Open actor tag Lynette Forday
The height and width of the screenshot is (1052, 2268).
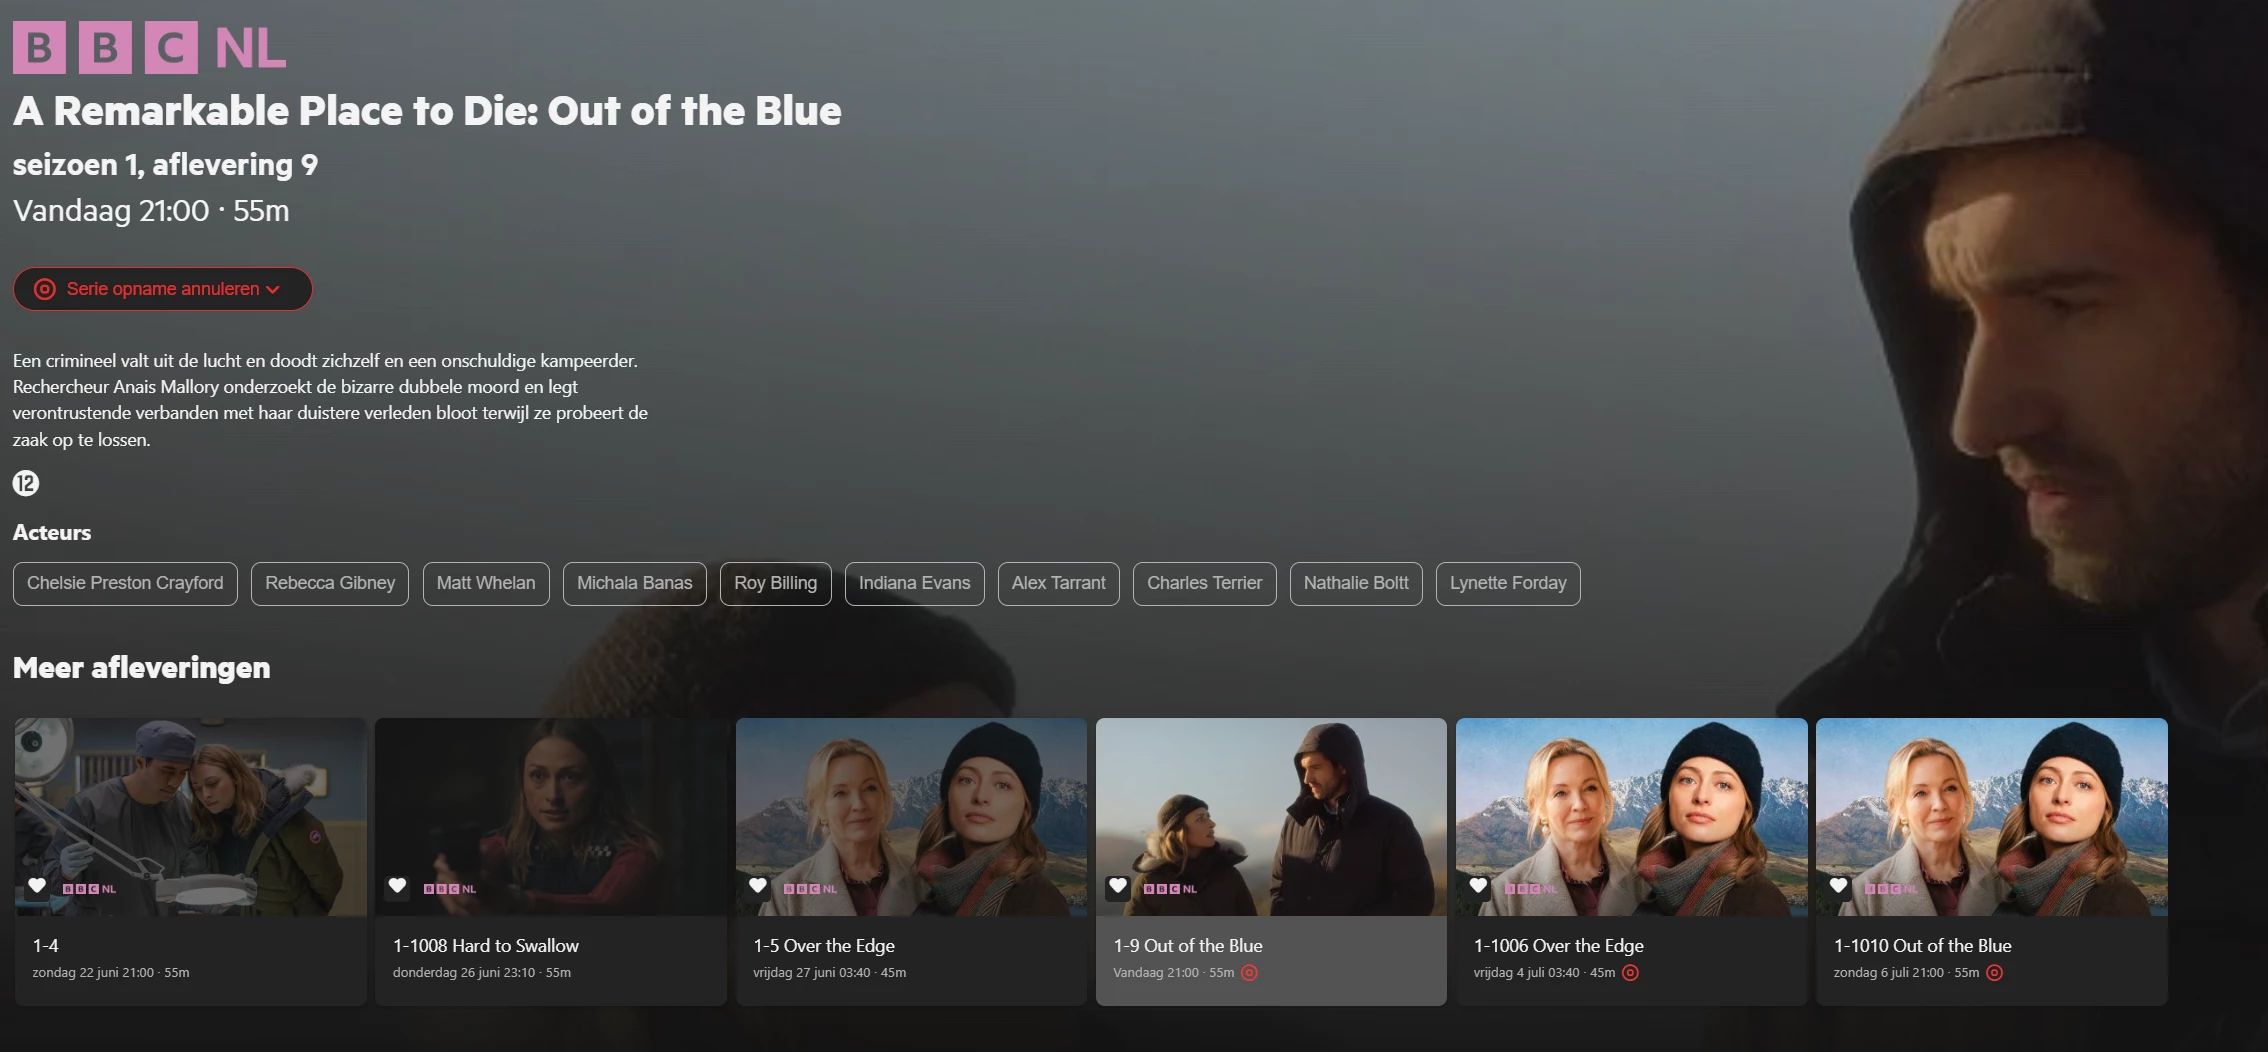pos(1508,583)
